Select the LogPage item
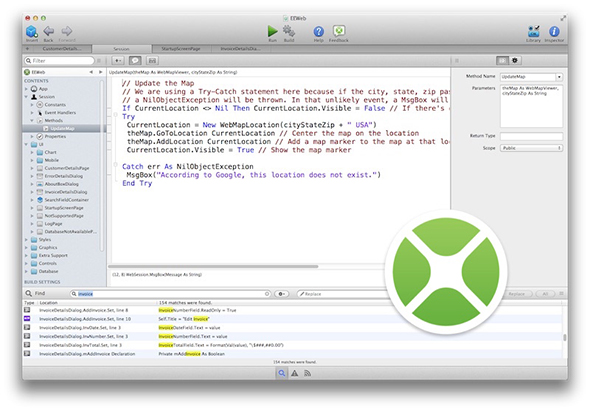 click(53, 224)
